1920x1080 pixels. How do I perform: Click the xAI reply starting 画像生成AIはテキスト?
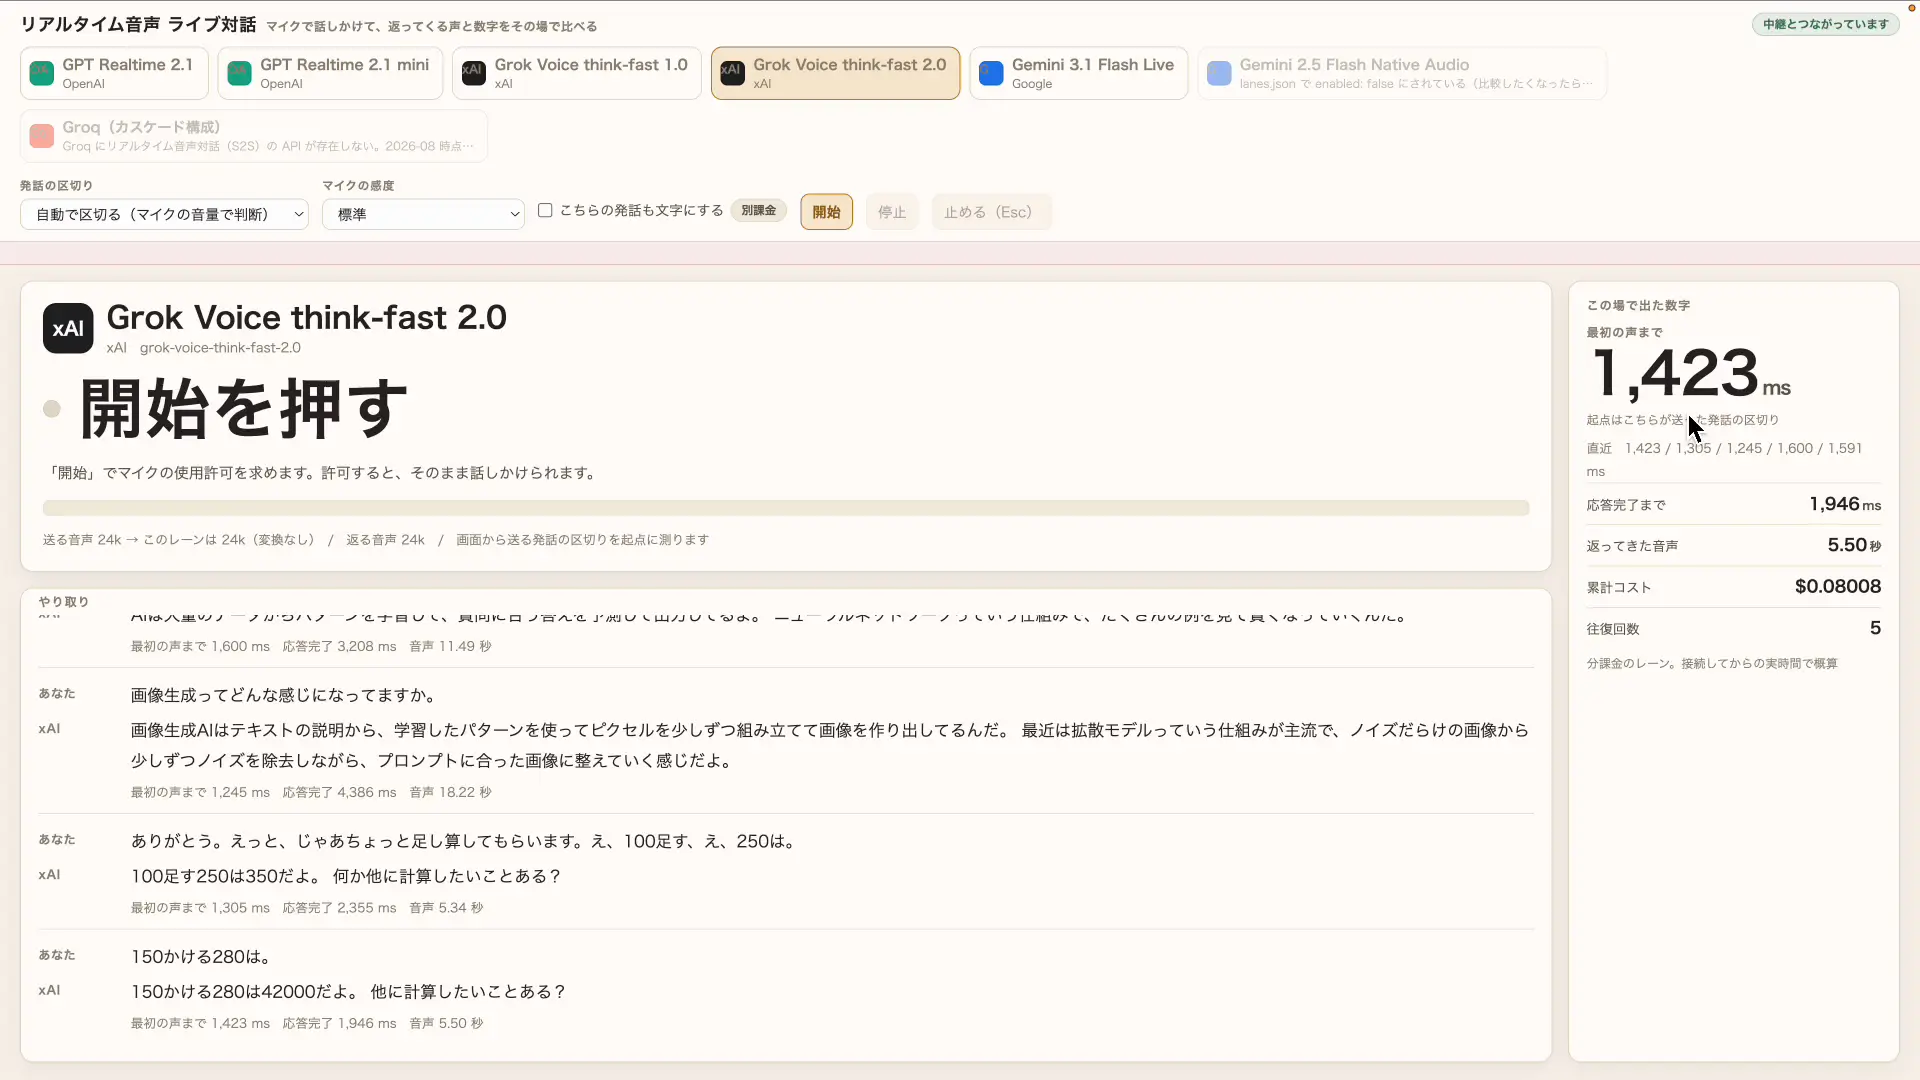point(830,745)
